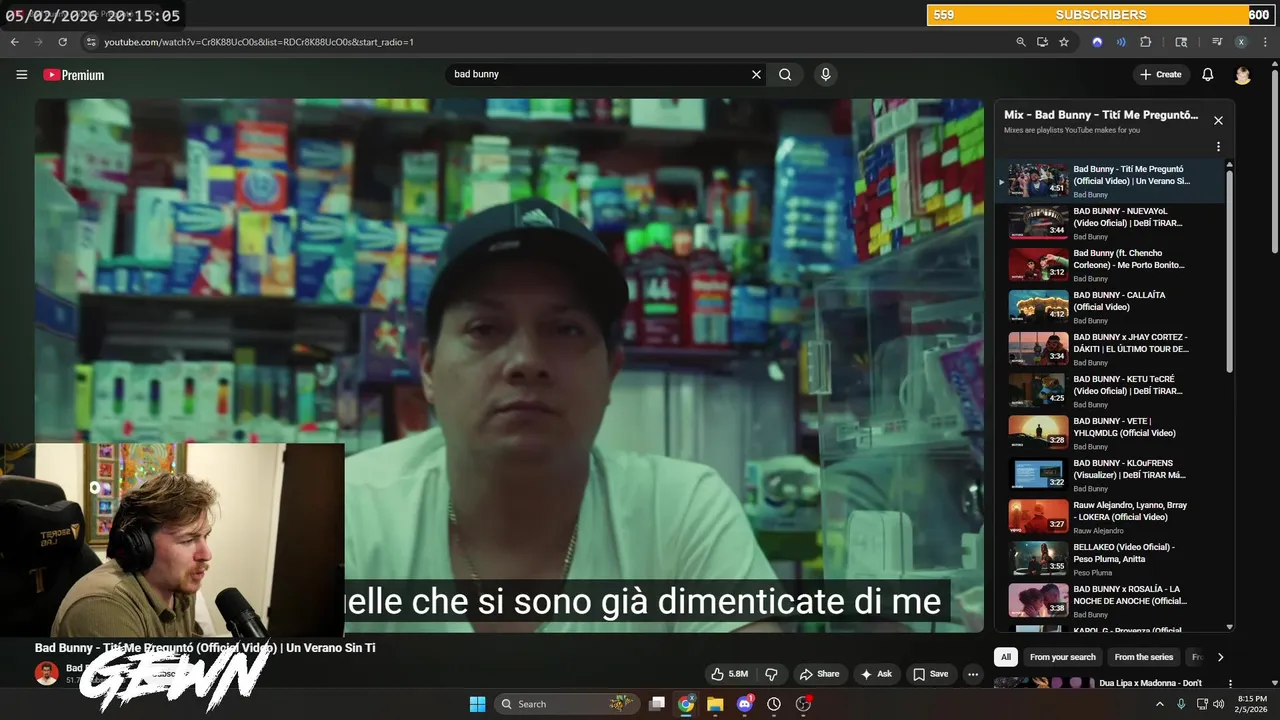Image resolution: width=1280 pixels, height=720 pixels.
Task: Click the main page vertical scrollbar
Action: (1275, 160)
